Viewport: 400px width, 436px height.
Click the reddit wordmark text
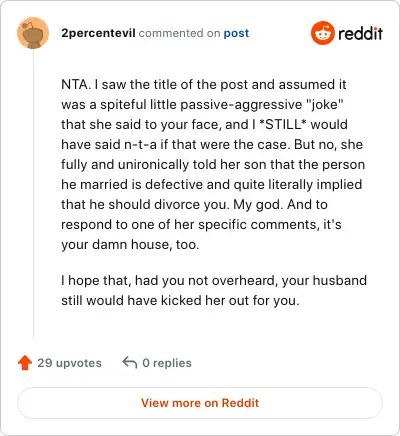[360, 34]
